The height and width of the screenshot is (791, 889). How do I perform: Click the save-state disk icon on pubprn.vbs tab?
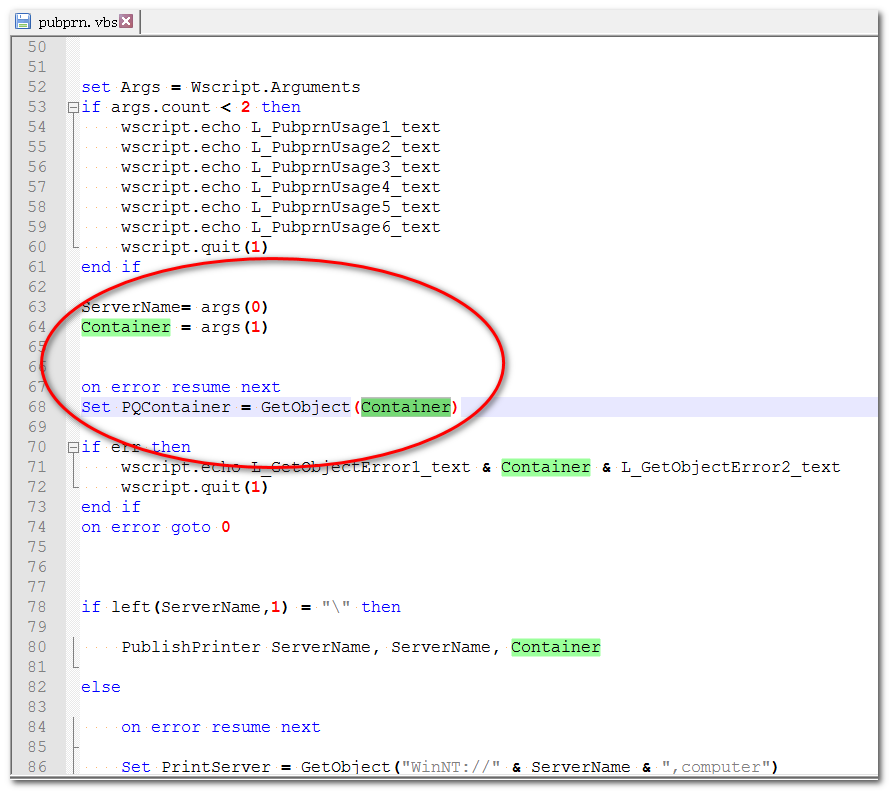coord(23,22)
